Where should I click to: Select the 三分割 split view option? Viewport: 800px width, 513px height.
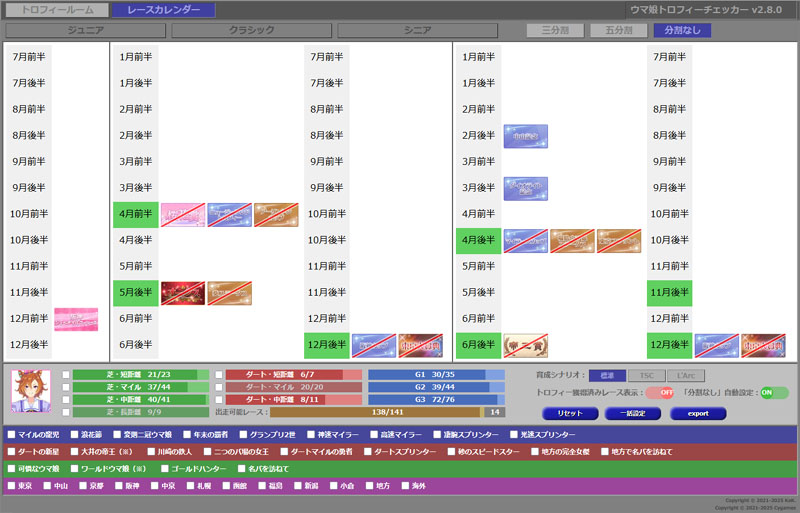click(556, 30)
